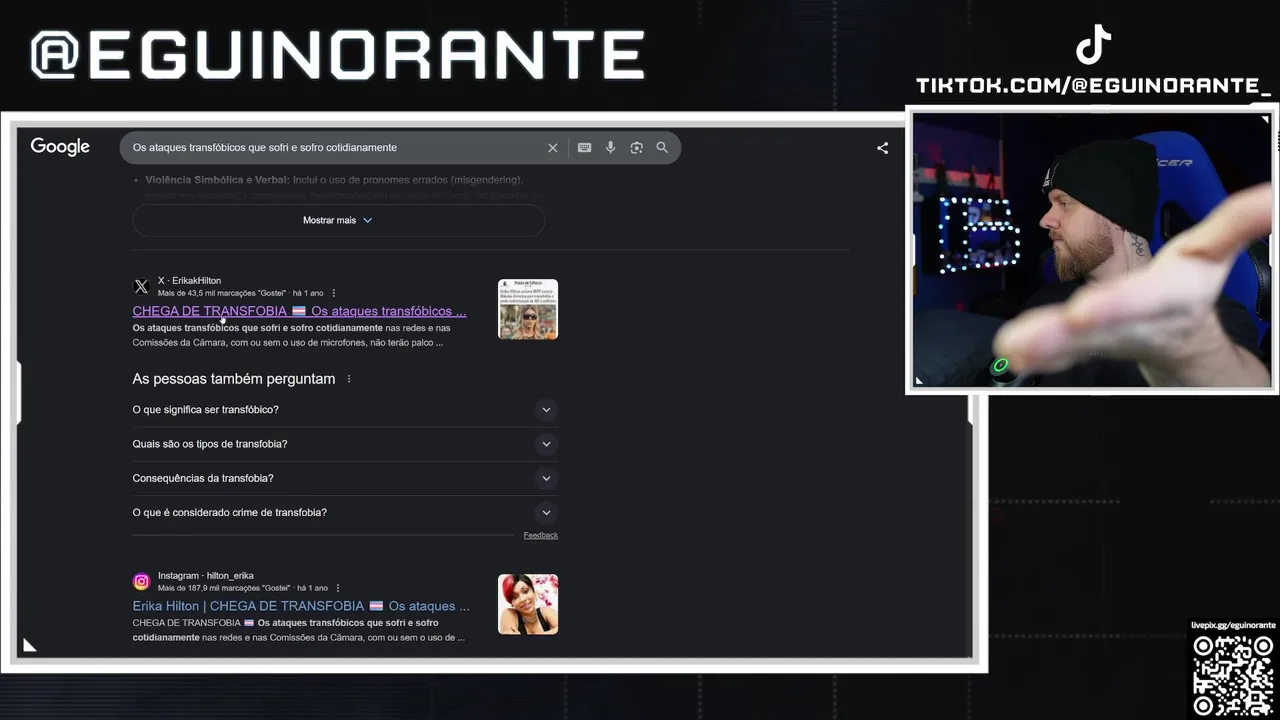Click the TikTok logo in overlay

pyautogui.click(x=1093, y=45)
